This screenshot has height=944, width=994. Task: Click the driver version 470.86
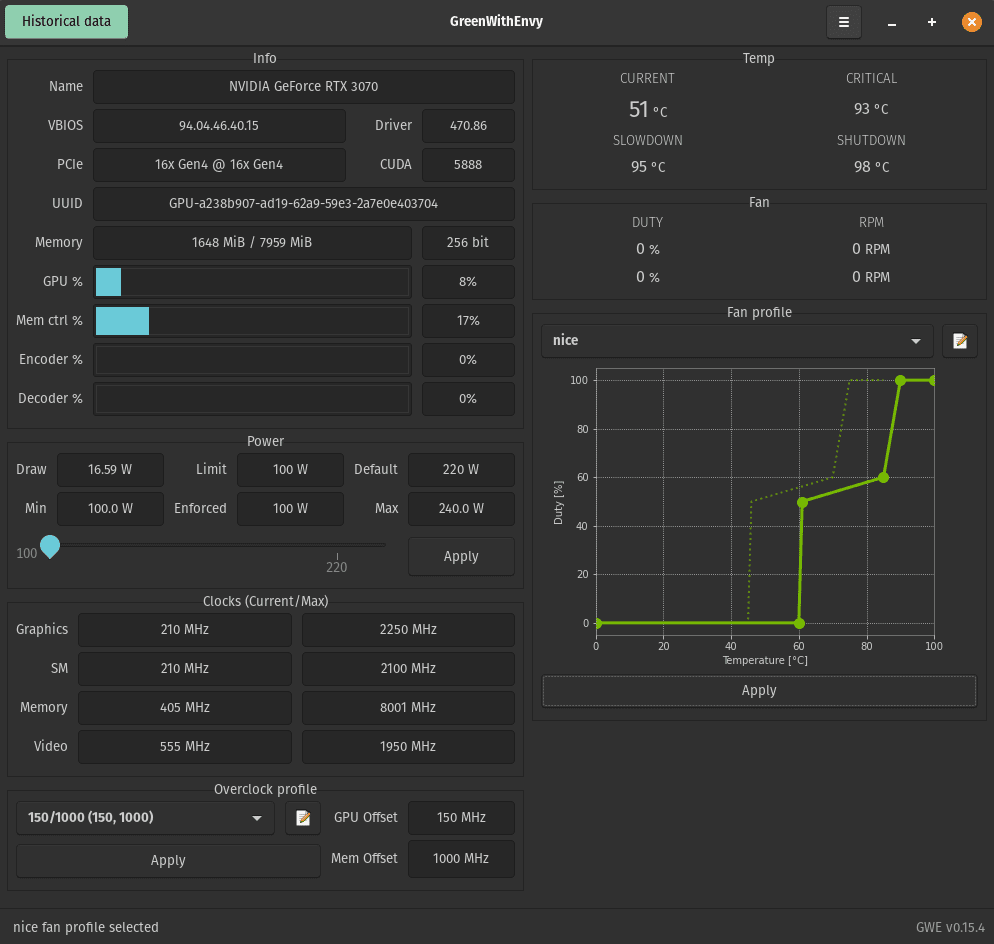click(x=468, y=126)
